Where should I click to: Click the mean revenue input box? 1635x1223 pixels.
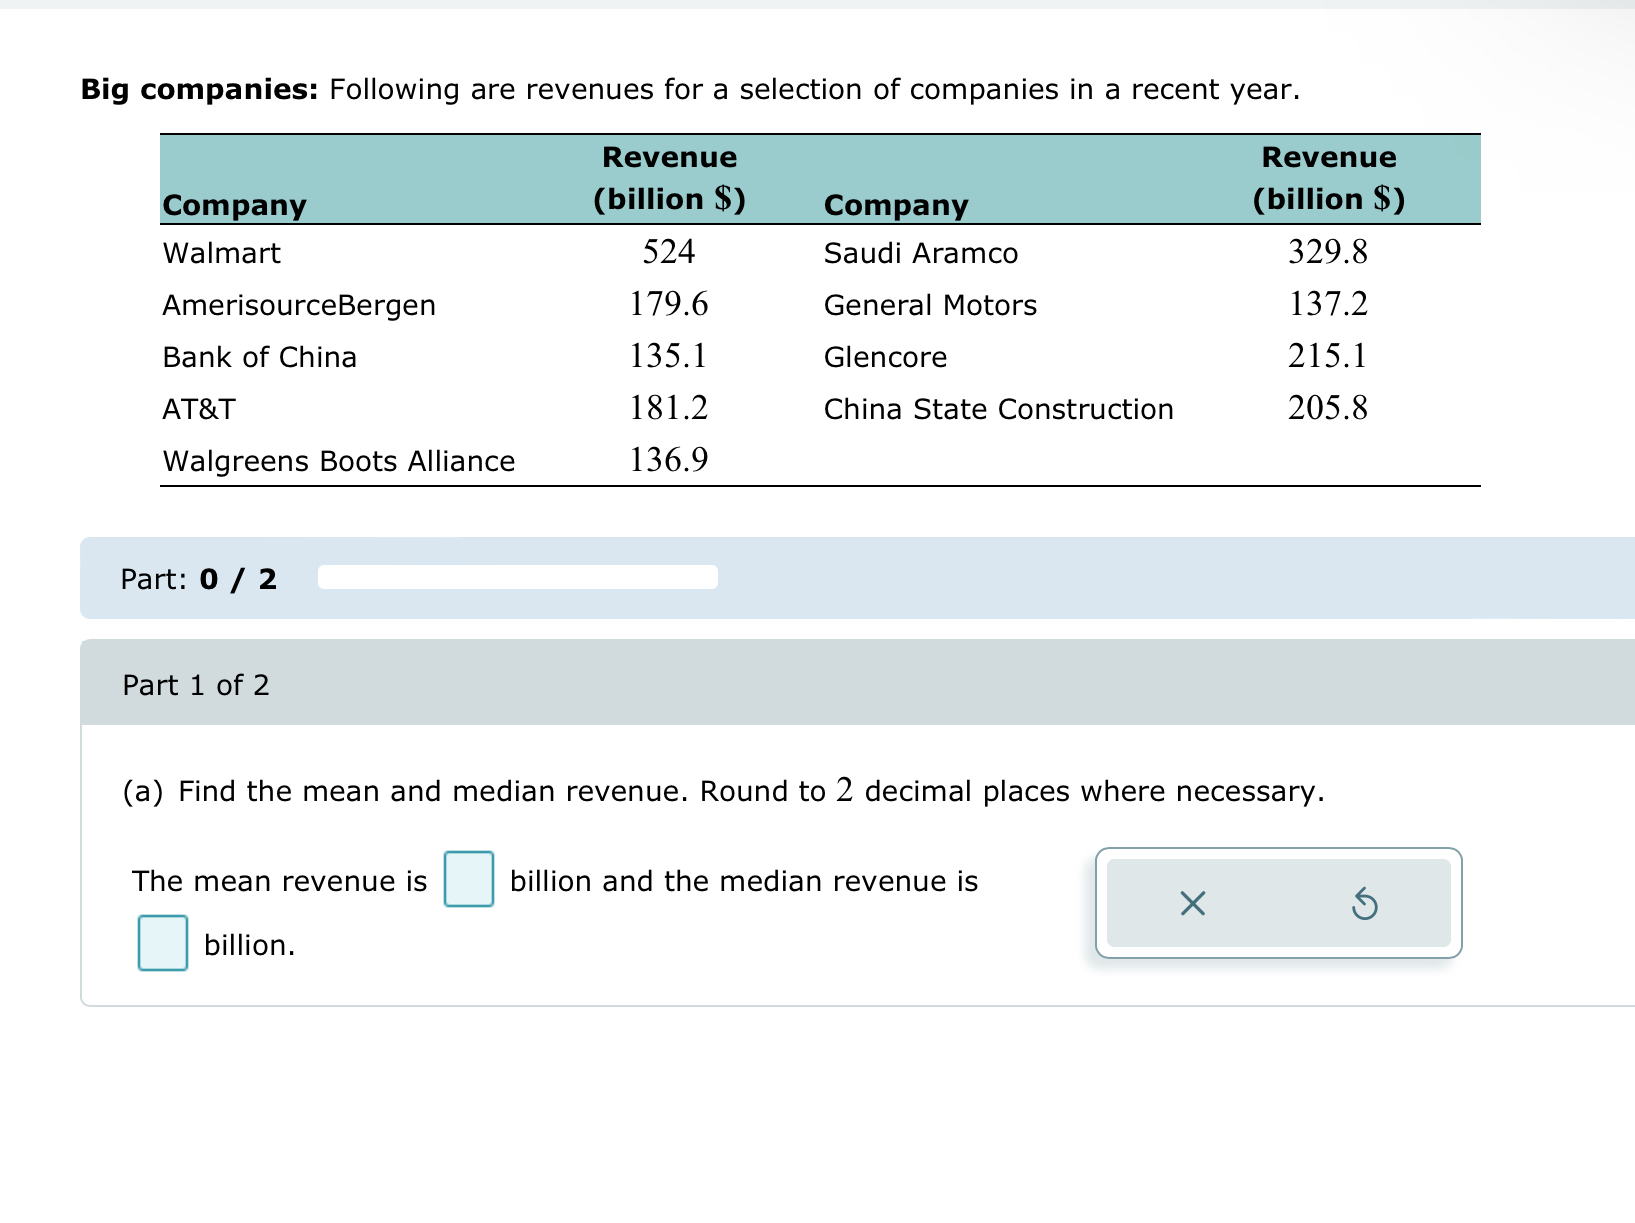[469, 879]
